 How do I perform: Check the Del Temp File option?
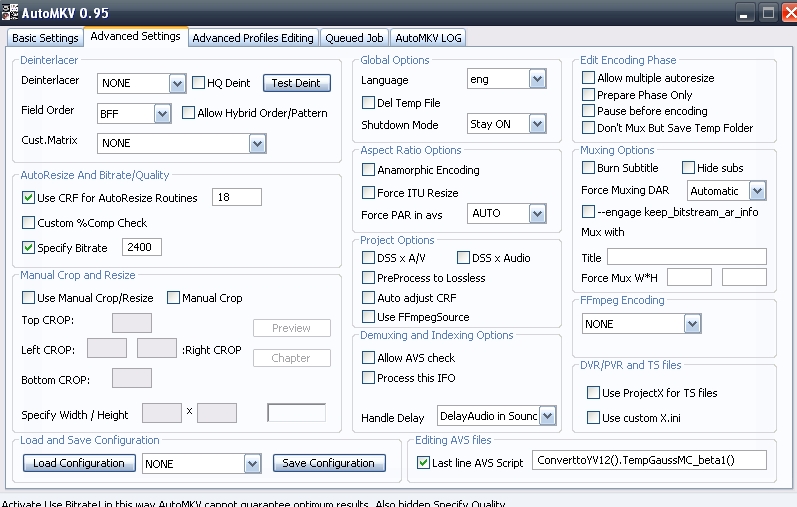point(368,102)
